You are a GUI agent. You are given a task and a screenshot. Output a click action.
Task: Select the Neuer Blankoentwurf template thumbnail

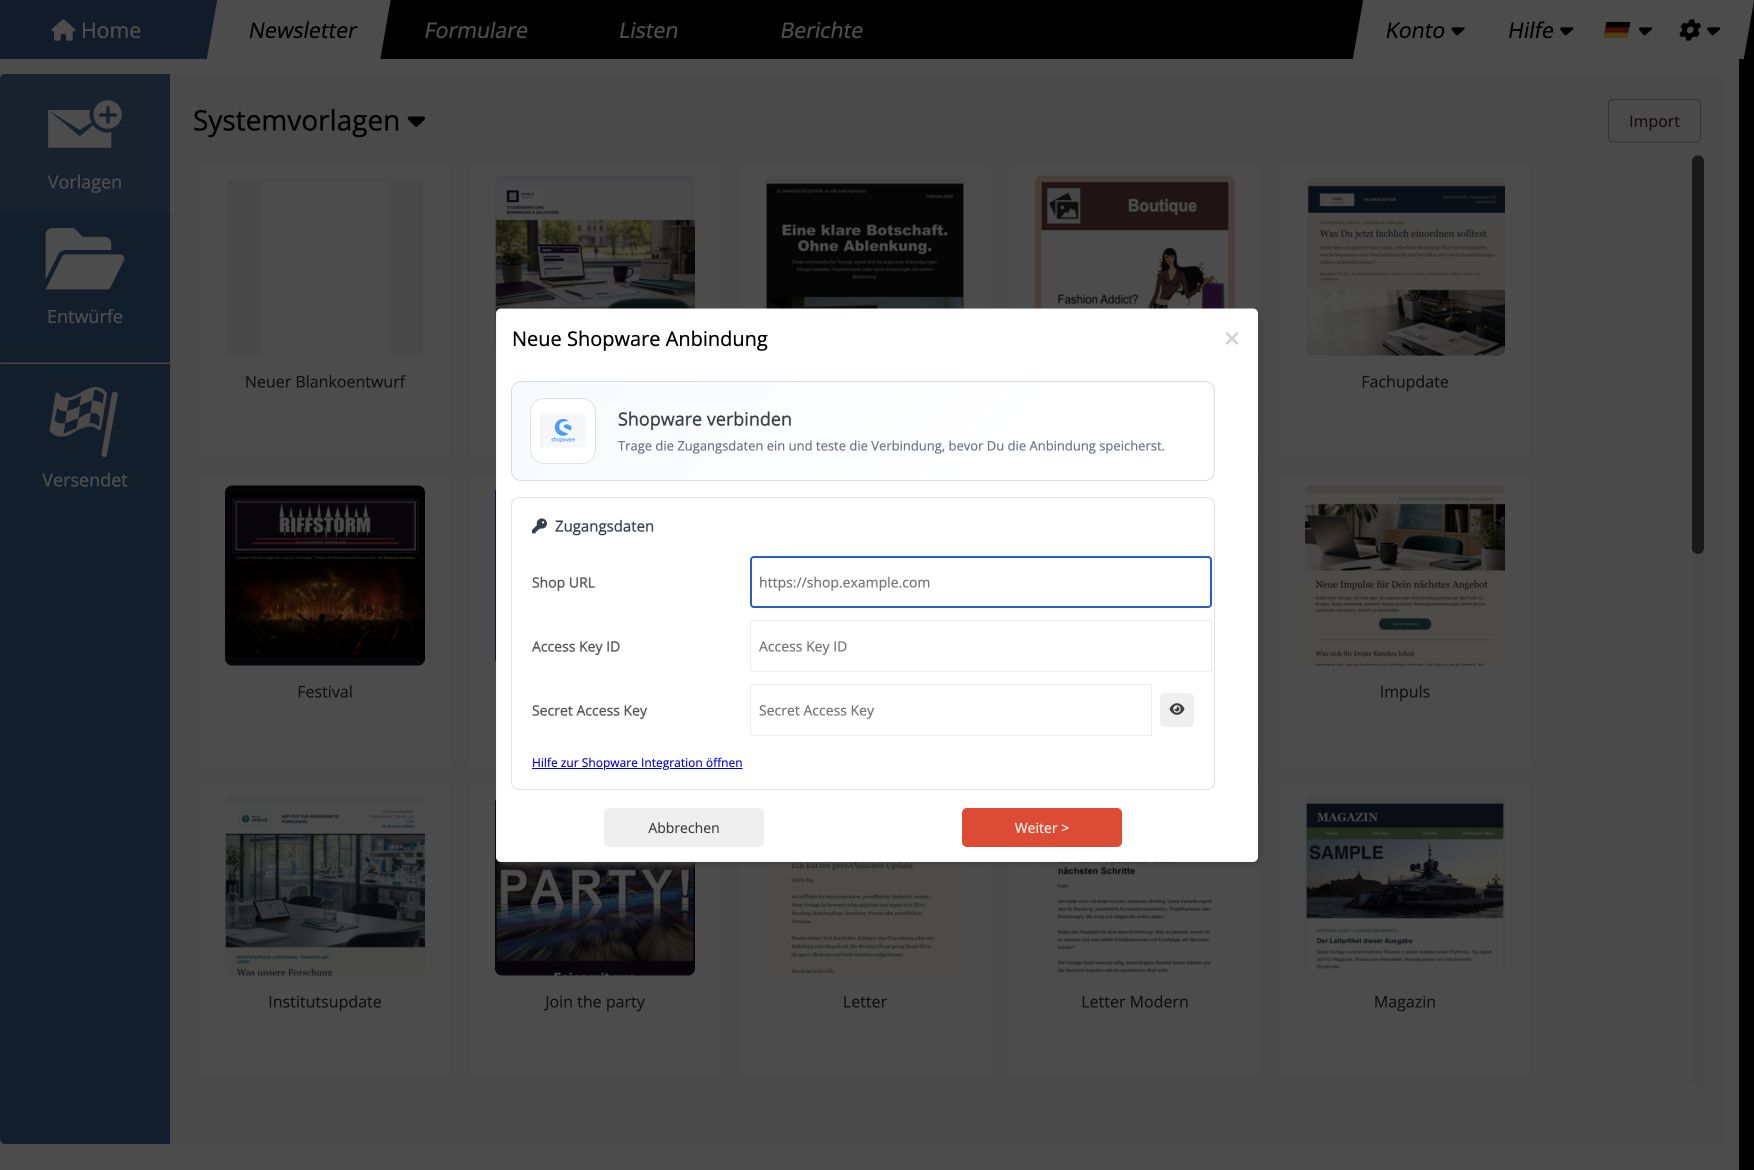[x=325, y=267]
